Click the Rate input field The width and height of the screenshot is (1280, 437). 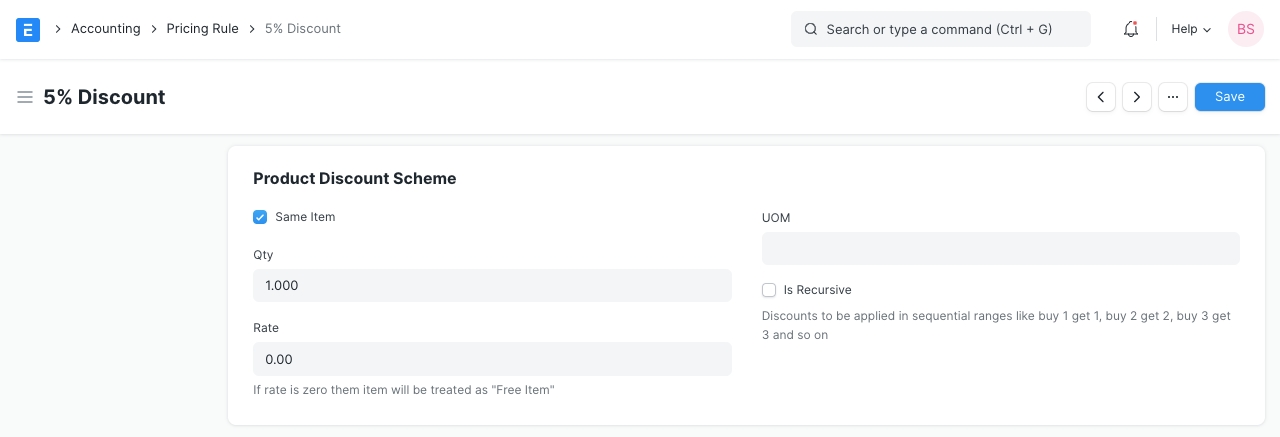point(492,359)
